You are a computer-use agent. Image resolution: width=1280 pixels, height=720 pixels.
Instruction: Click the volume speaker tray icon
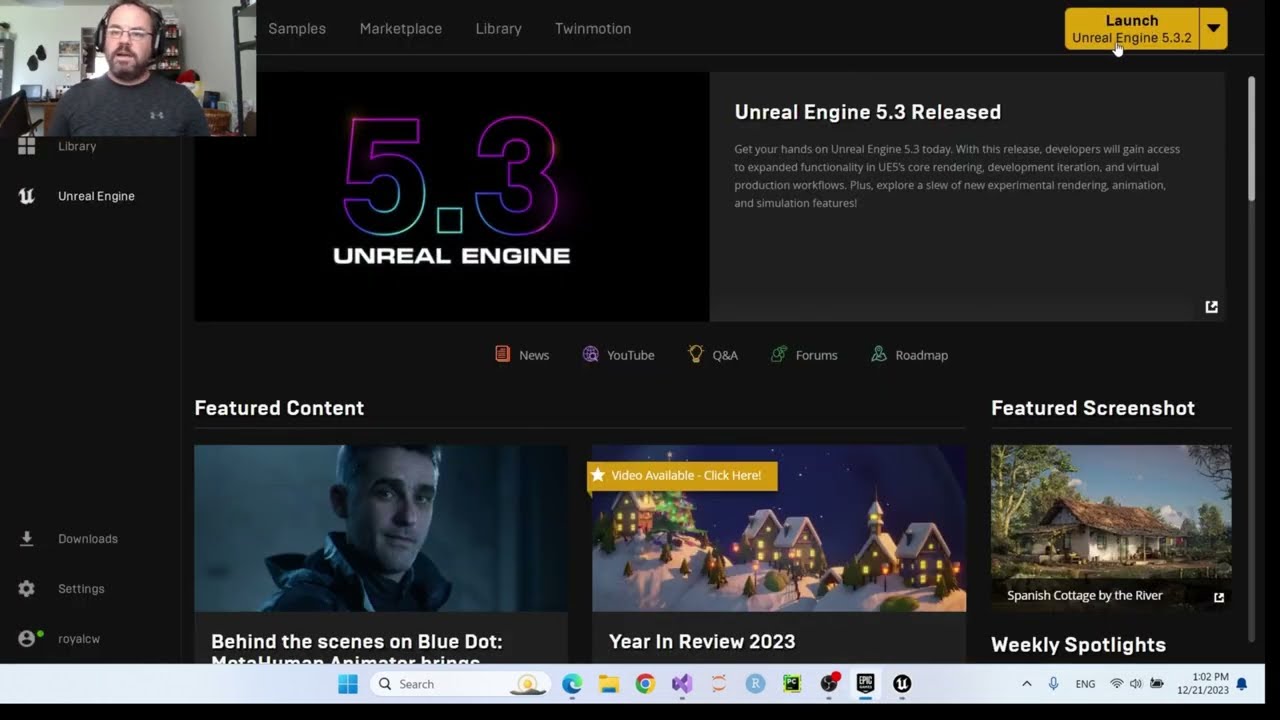coord(1136,684)
